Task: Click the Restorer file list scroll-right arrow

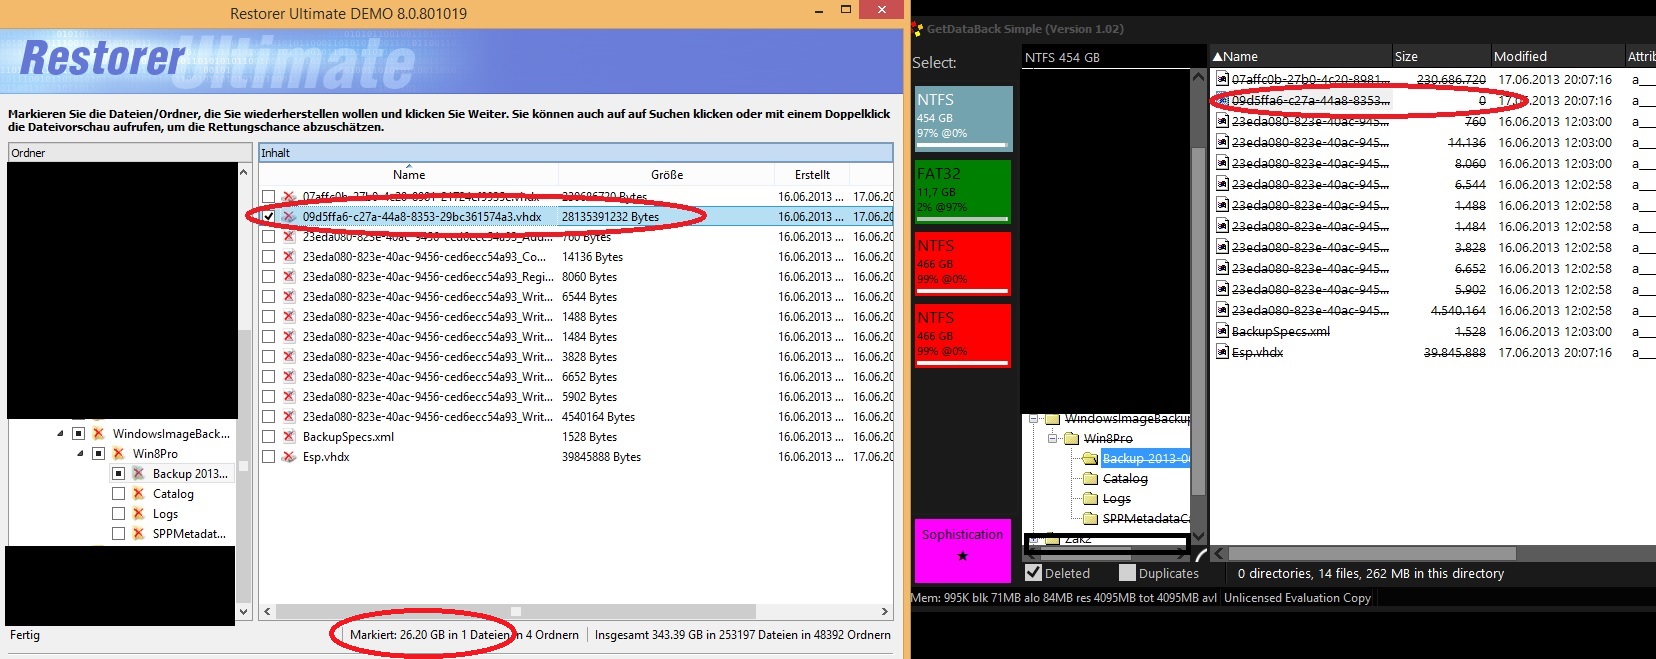Action: pyautogui.click(x=884, y=612)
